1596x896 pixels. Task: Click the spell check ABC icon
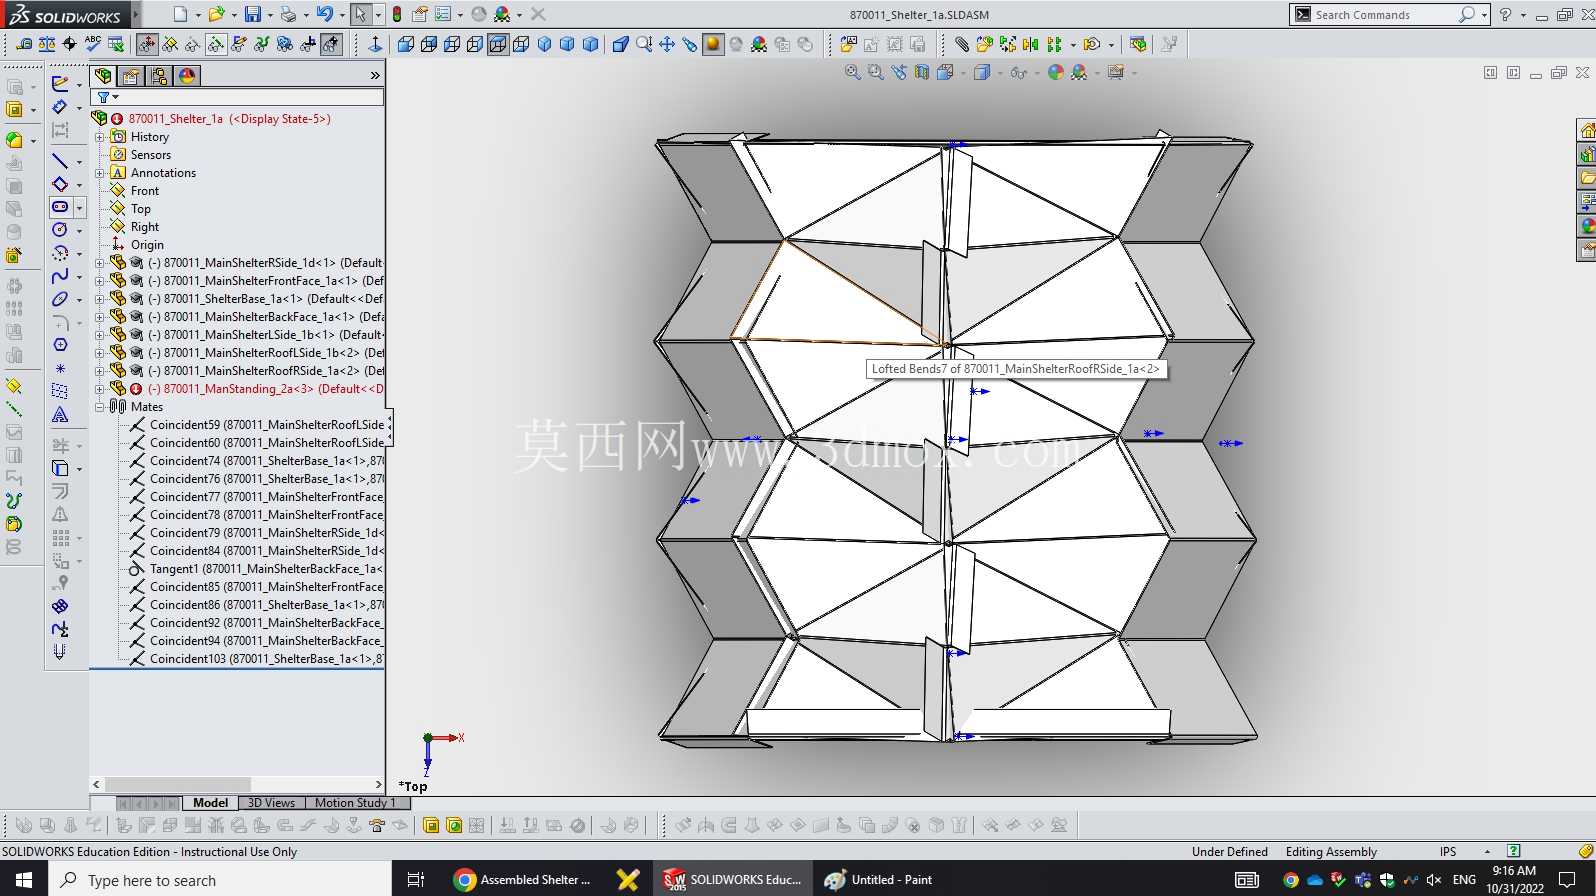click(x=93, y=43)
